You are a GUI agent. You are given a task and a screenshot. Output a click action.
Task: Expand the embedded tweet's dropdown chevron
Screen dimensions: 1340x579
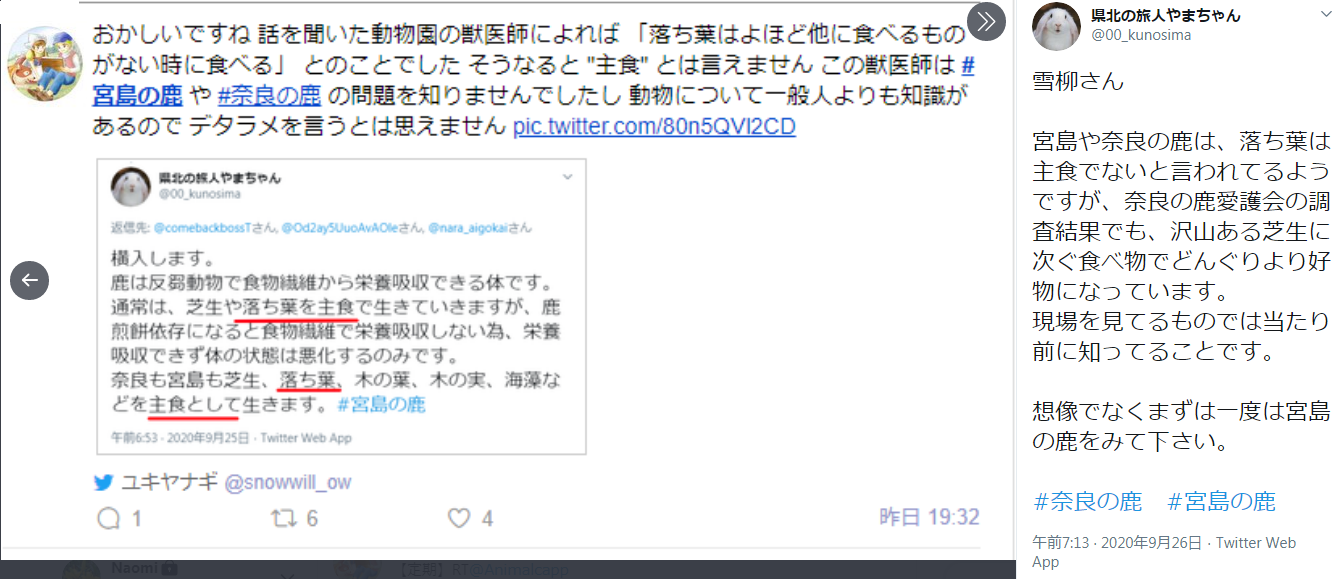coord(568,177)
